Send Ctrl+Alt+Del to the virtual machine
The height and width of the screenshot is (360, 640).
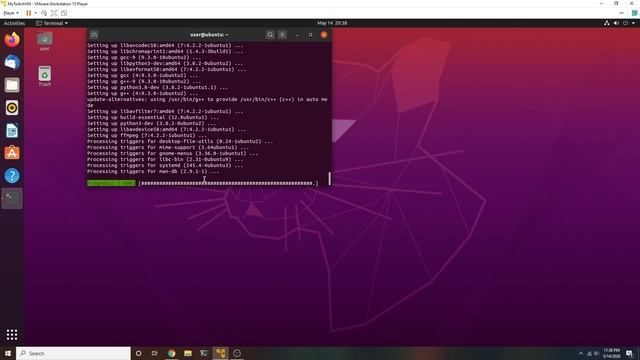44,13
